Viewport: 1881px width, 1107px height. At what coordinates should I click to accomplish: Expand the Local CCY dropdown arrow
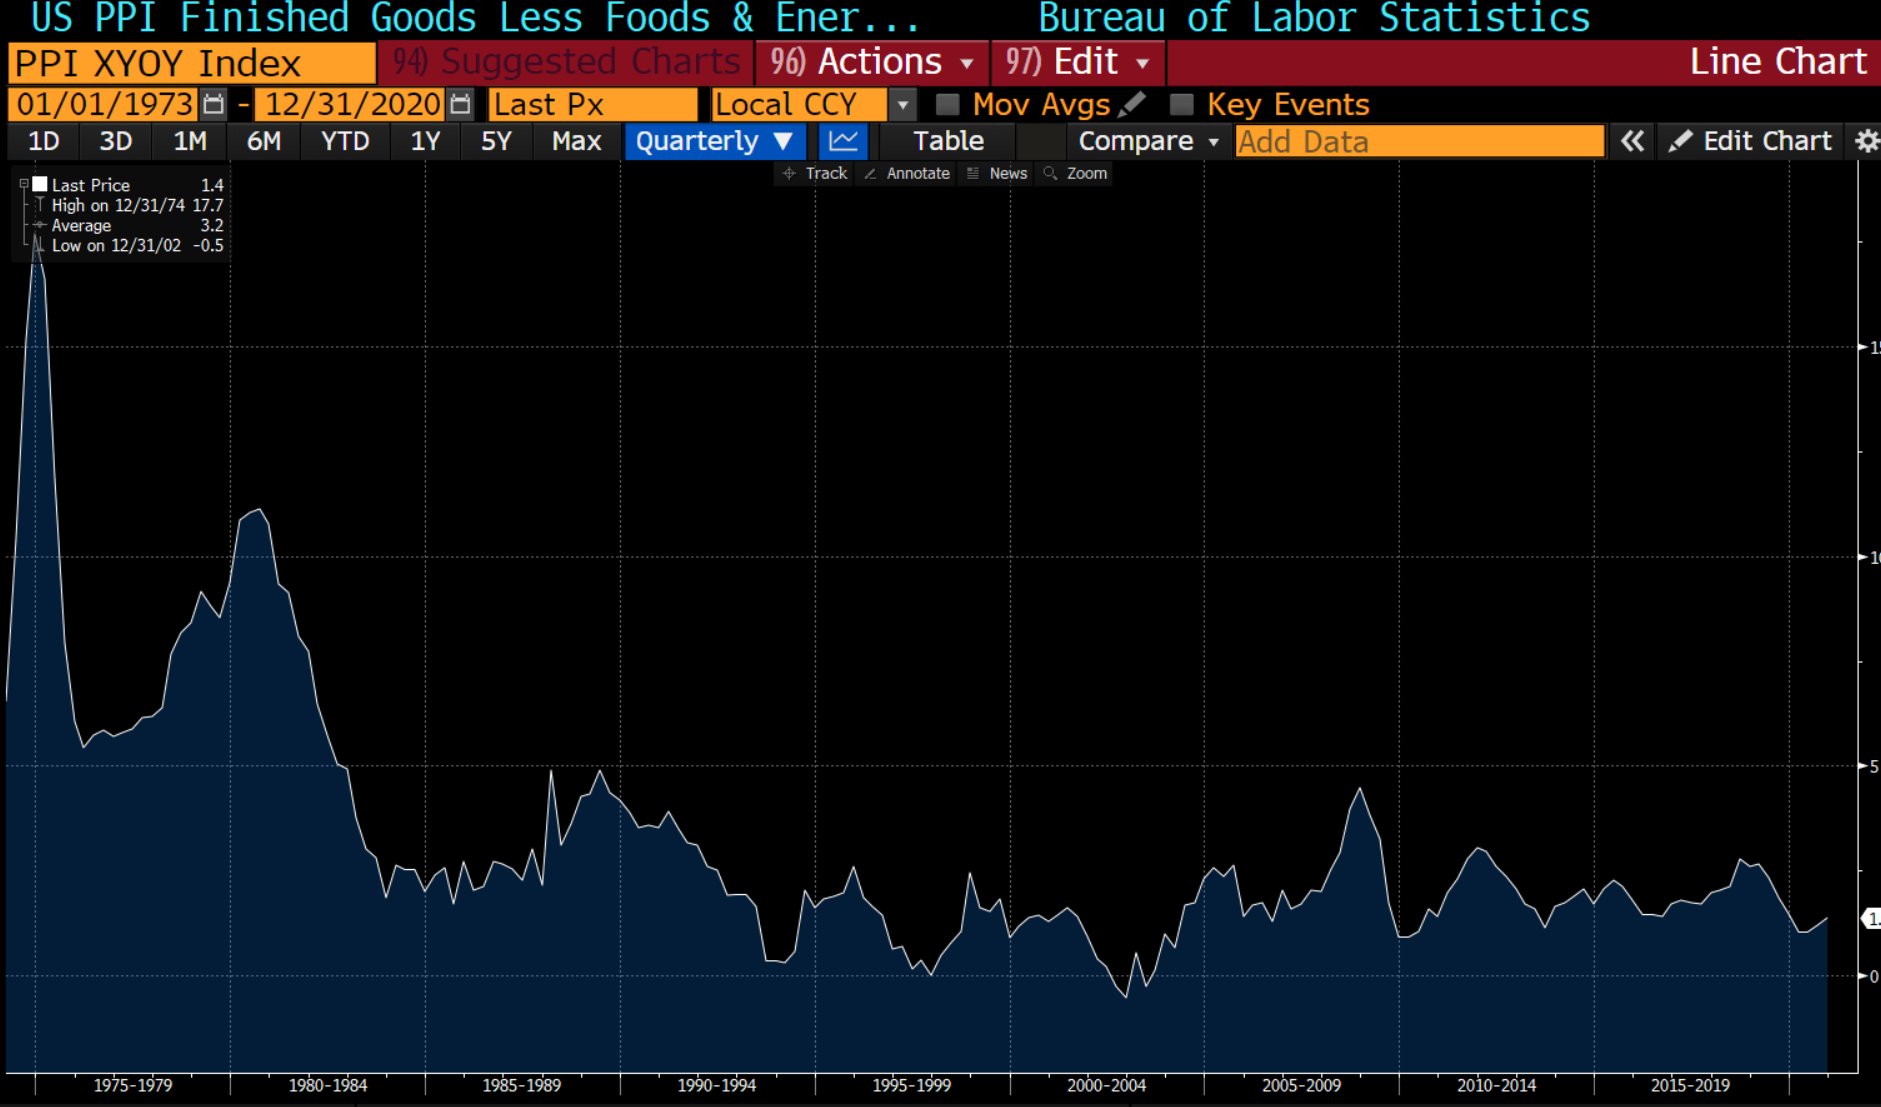tap(902, 104)
